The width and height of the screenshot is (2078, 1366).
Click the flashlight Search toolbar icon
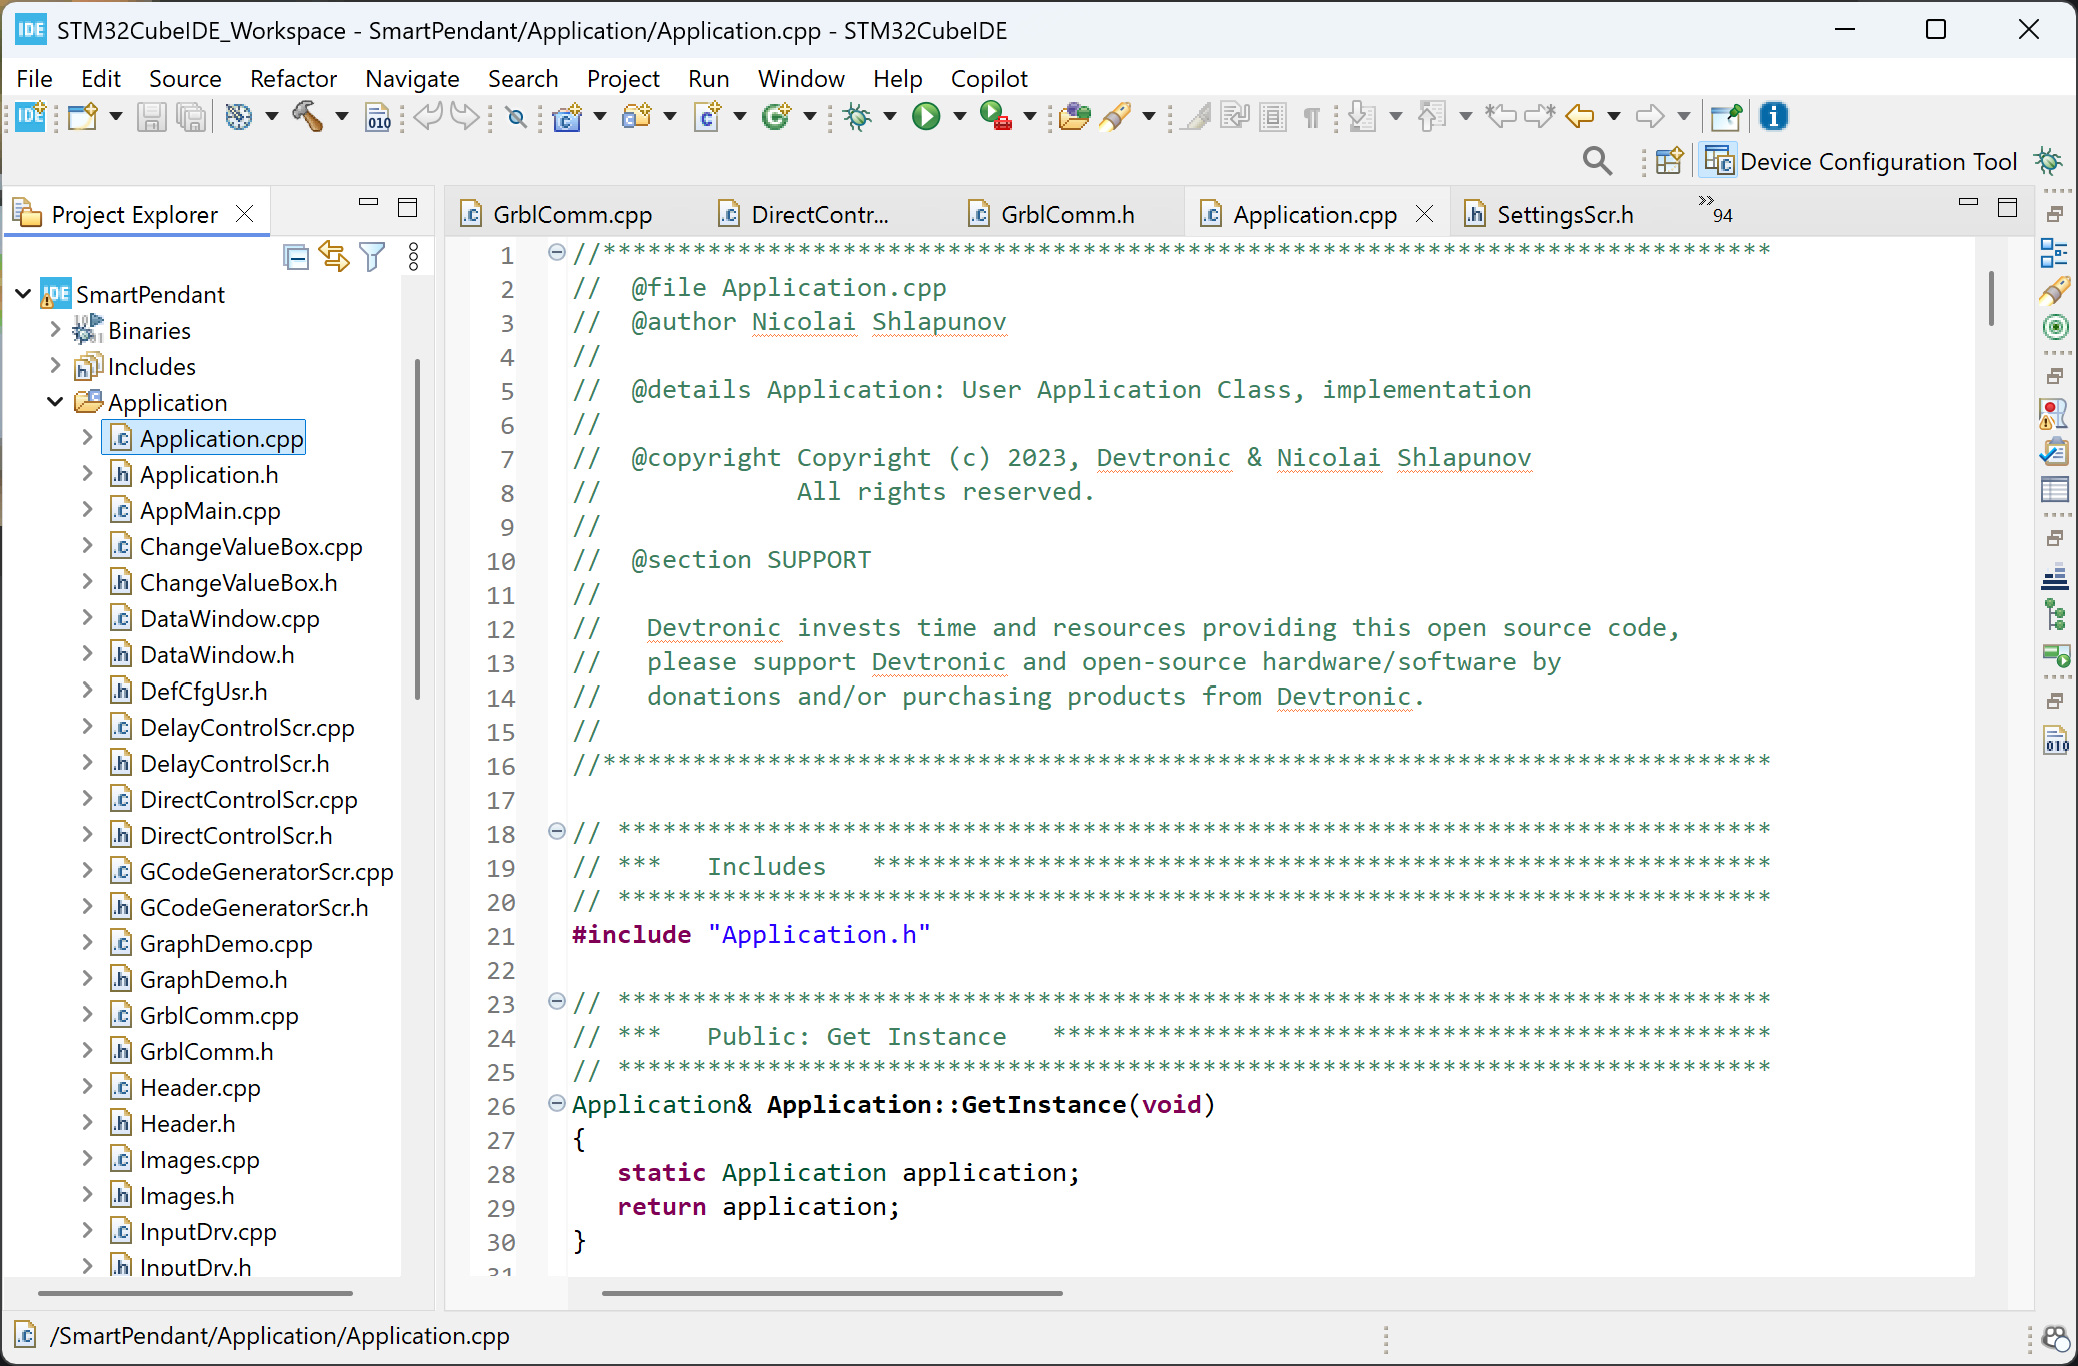[x=1116, y=117]
